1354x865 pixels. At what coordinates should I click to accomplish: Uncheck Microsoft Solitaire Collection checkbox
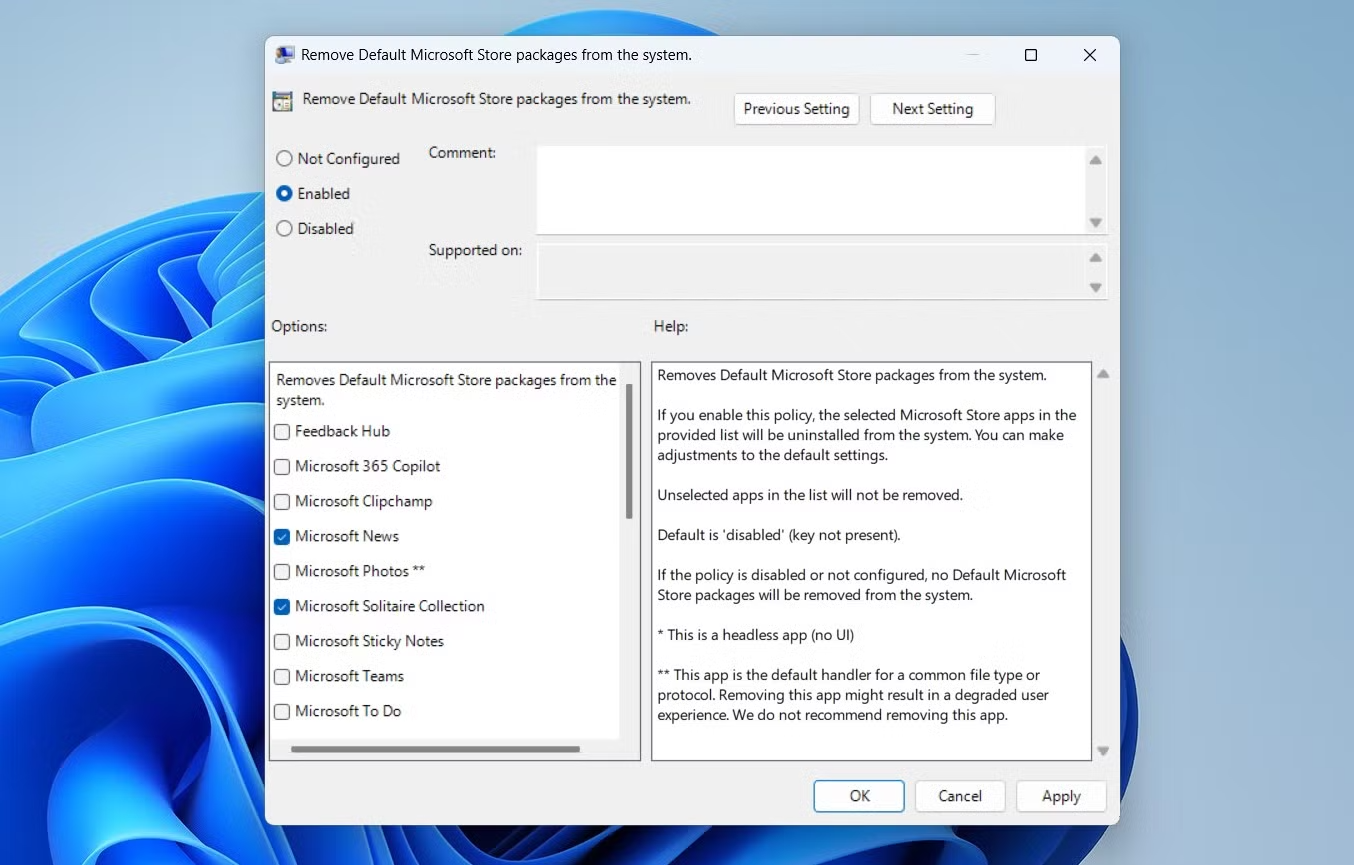(x=282, y=607)
